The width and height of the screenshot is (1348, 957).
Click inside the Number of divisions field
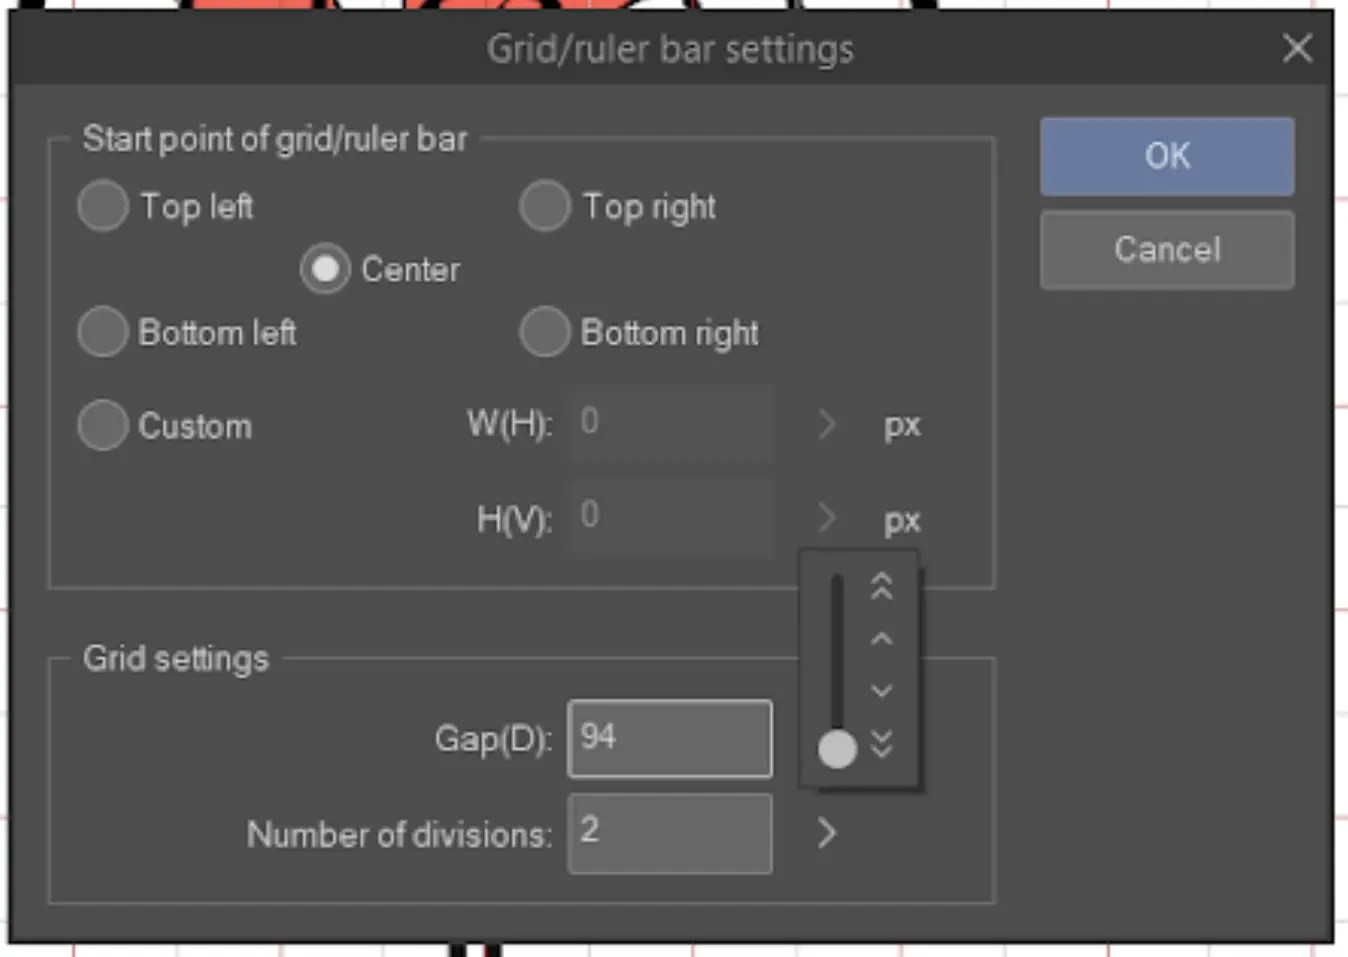click(x=669, y=833)
